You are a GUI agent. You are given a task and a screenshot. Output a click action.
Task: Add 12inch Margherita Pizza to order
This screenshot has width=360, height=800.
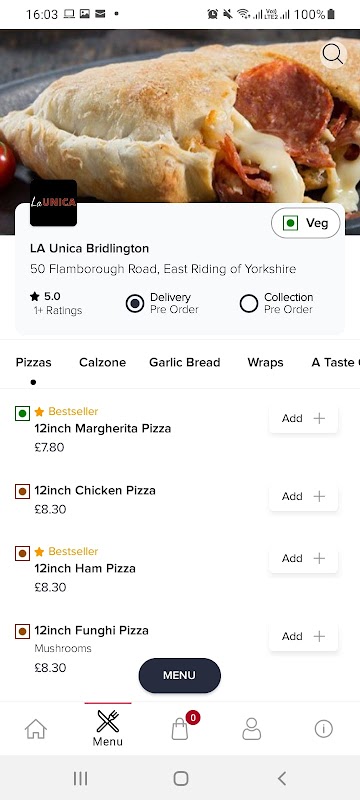(x=303, y=418)
